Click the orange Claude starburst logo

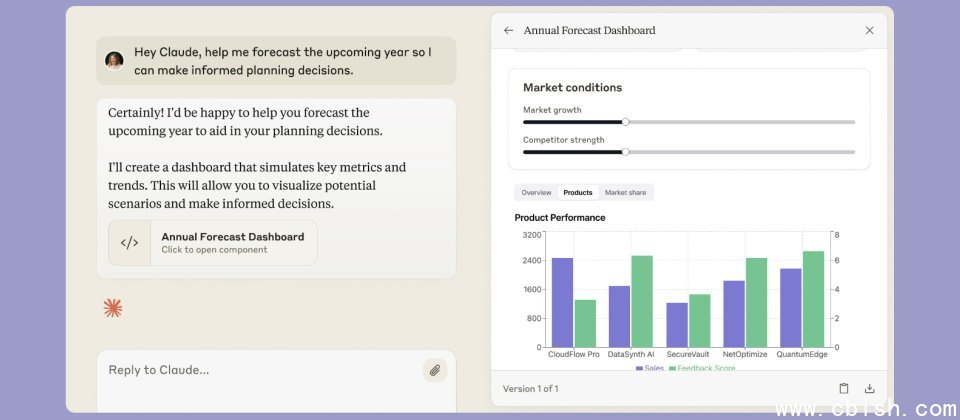pyautogui.click(x=113, y=308)
